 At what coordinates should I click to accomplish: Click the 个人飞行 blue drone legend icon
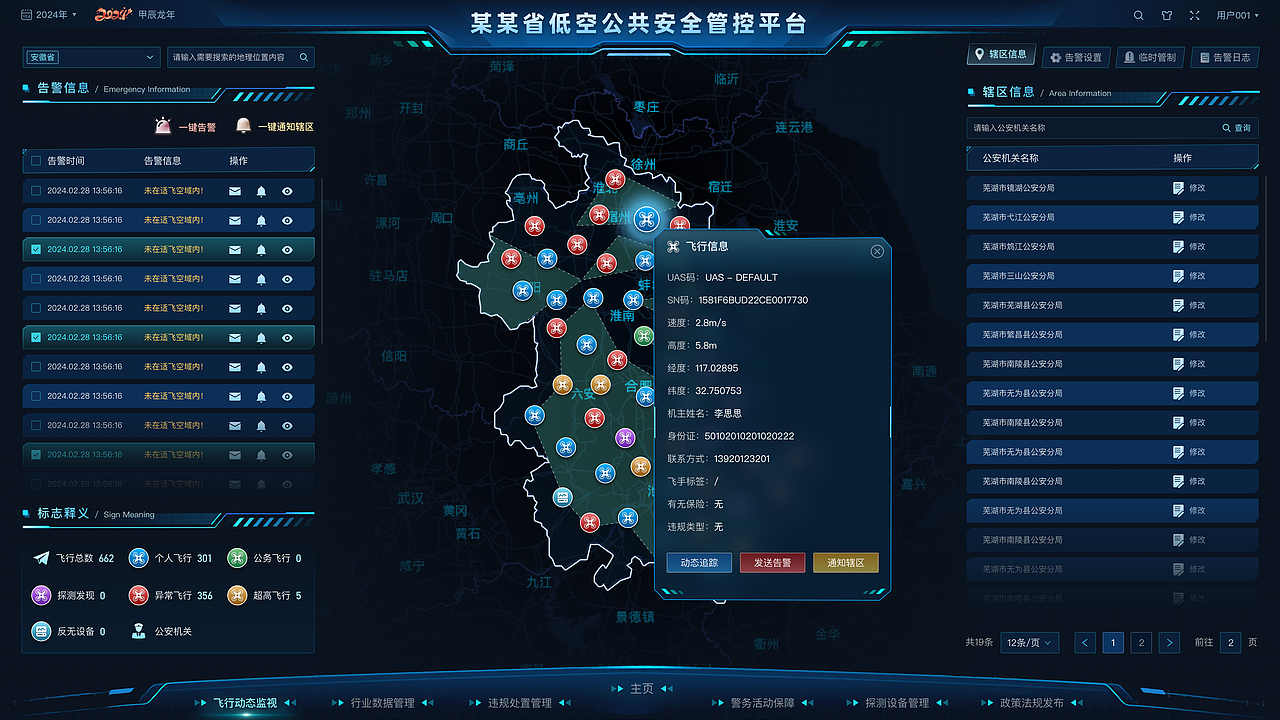pyautogui.click(x=138, y=558)
